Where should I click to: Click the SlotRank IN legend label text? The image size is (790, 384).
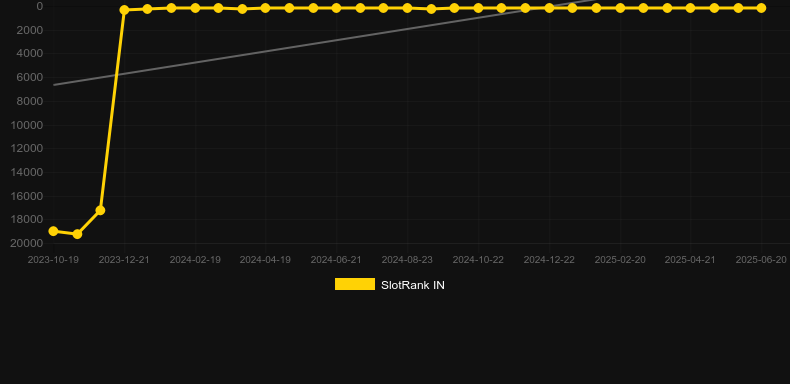tap(413, 285)
